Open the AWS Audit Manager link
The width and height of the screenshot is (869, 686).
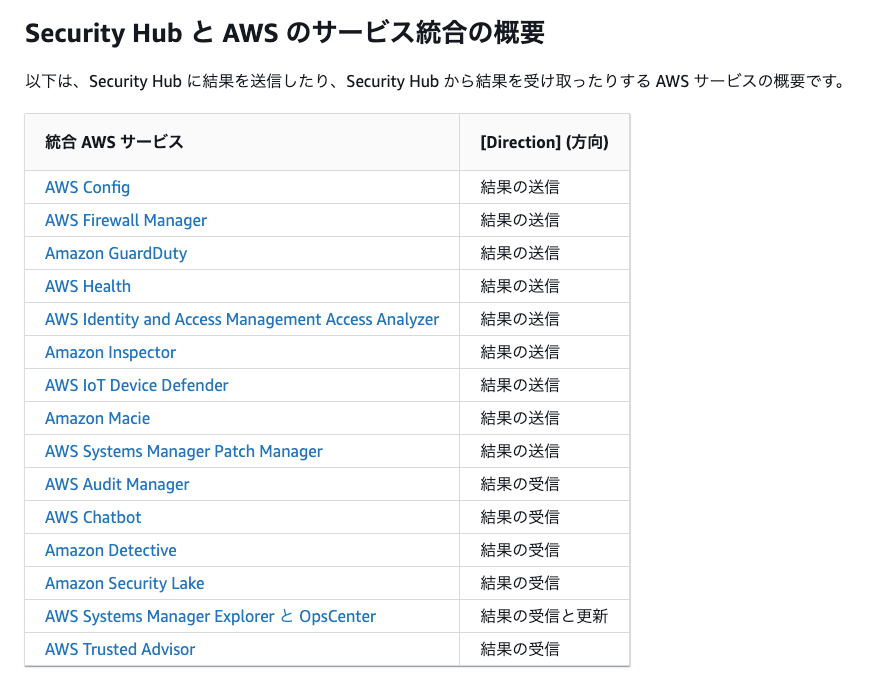coord(117,484)
